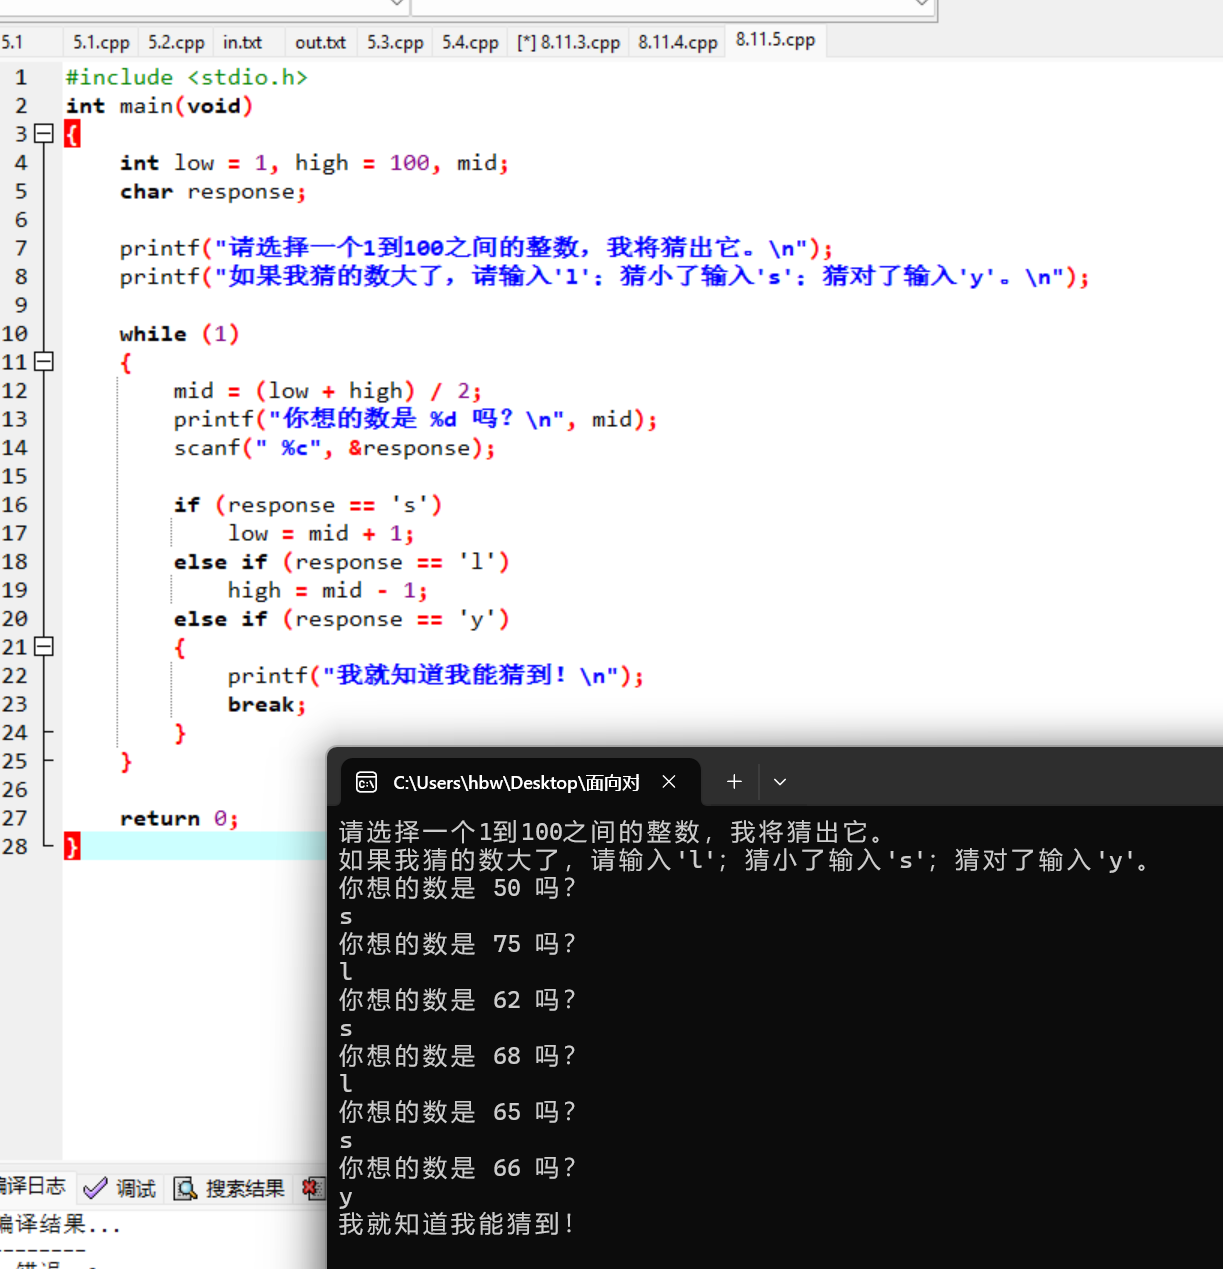Image resolution: width=1223 pixels, height=1269 pixels.
Task: Click the console icon on terminal tab
Action: coord(367,782)
